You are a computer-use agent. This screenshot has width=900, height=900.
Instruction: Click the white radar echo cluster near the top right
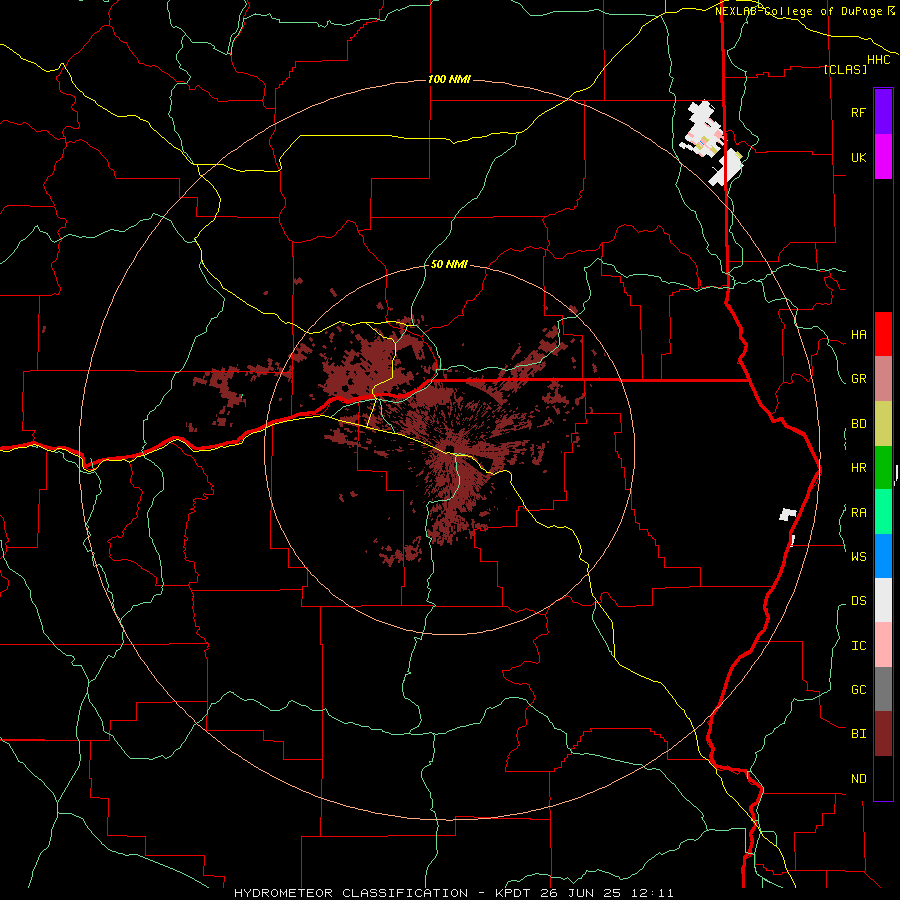click(x=712, y=143)
